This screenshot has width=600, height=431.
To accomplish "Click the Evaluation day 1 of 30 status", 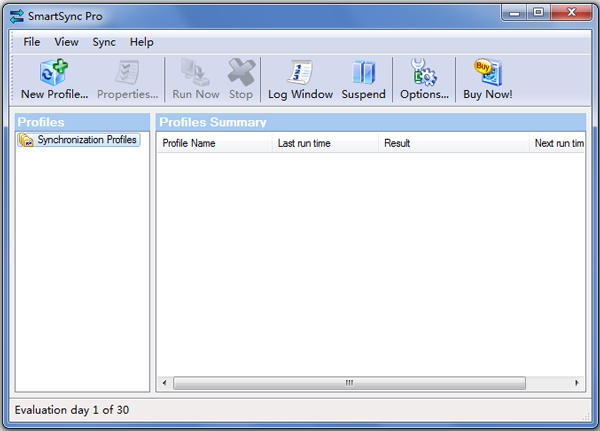I will [72, 410].
